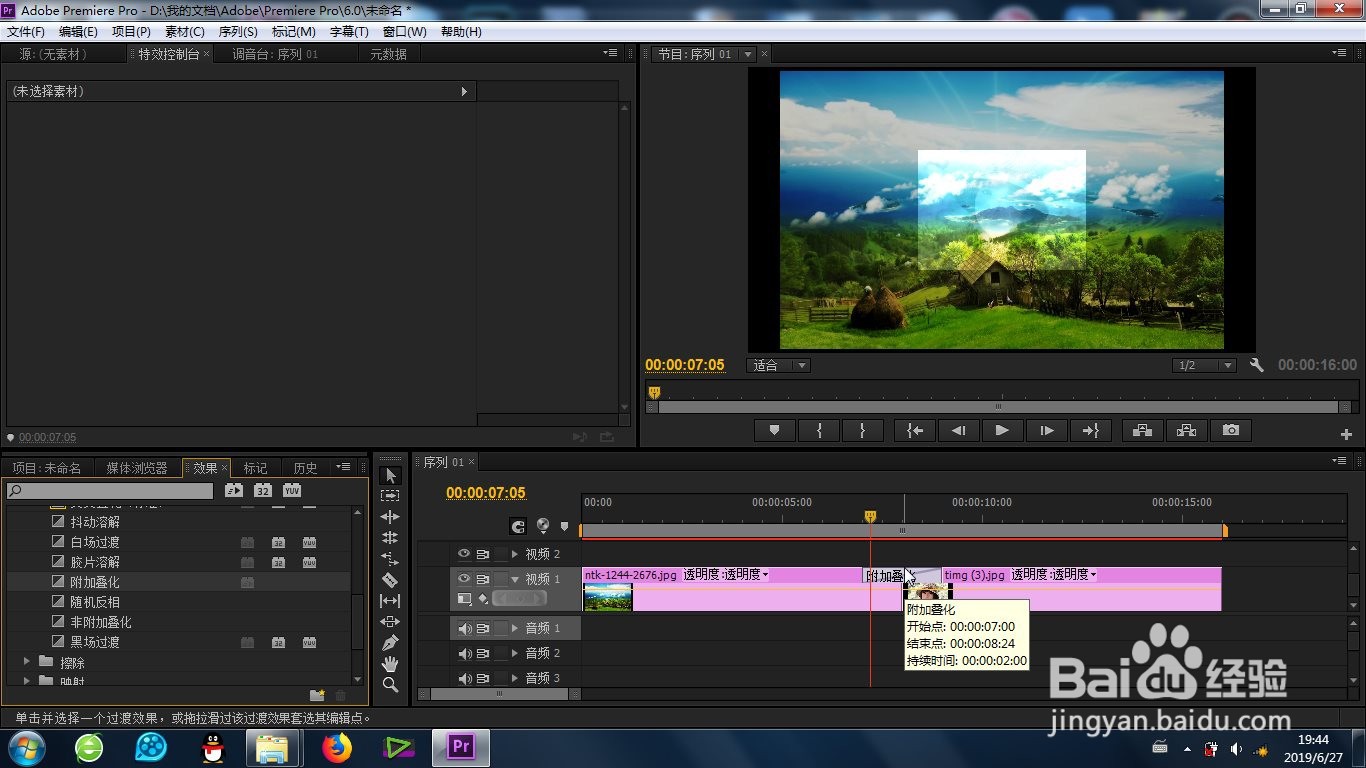Select the Rate Stretch tool
Image resolution: width=1366 pixels, height=768 pixels.
[x=390, y=559]
